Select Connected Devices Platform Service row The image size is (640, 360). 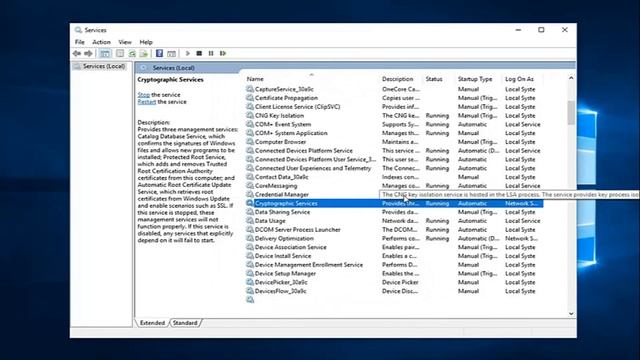pyautogui.click(x=394, y=150)
